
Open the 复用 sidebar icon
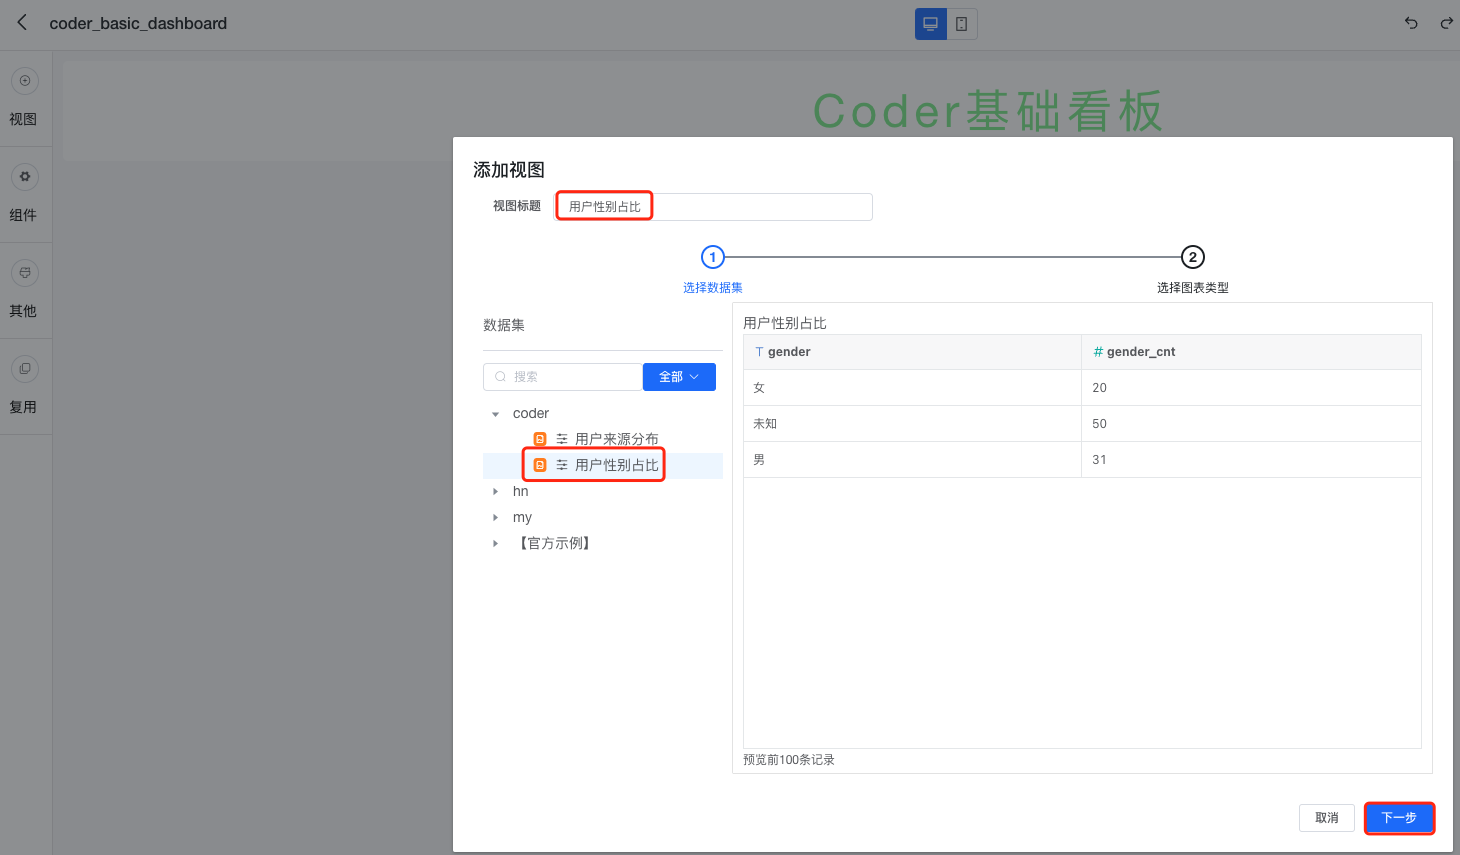tap(25, 369)
